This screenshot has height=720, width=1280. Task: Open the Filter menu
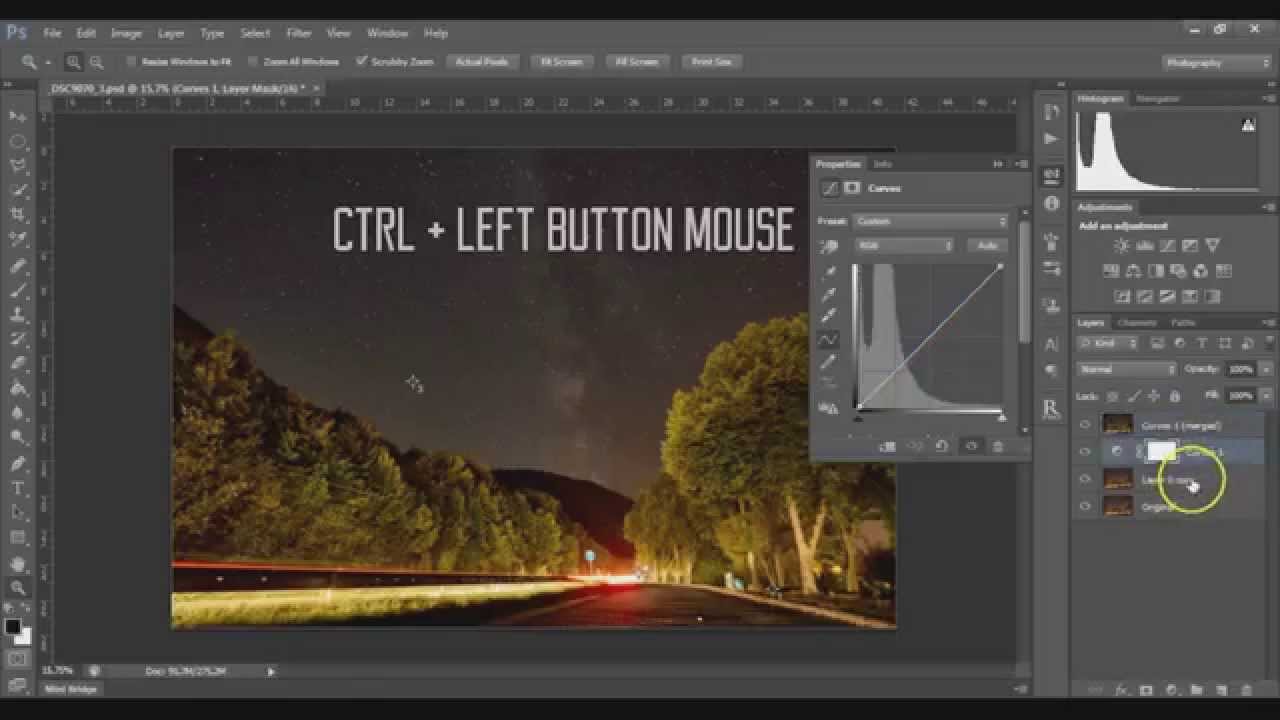coord(299,33)
